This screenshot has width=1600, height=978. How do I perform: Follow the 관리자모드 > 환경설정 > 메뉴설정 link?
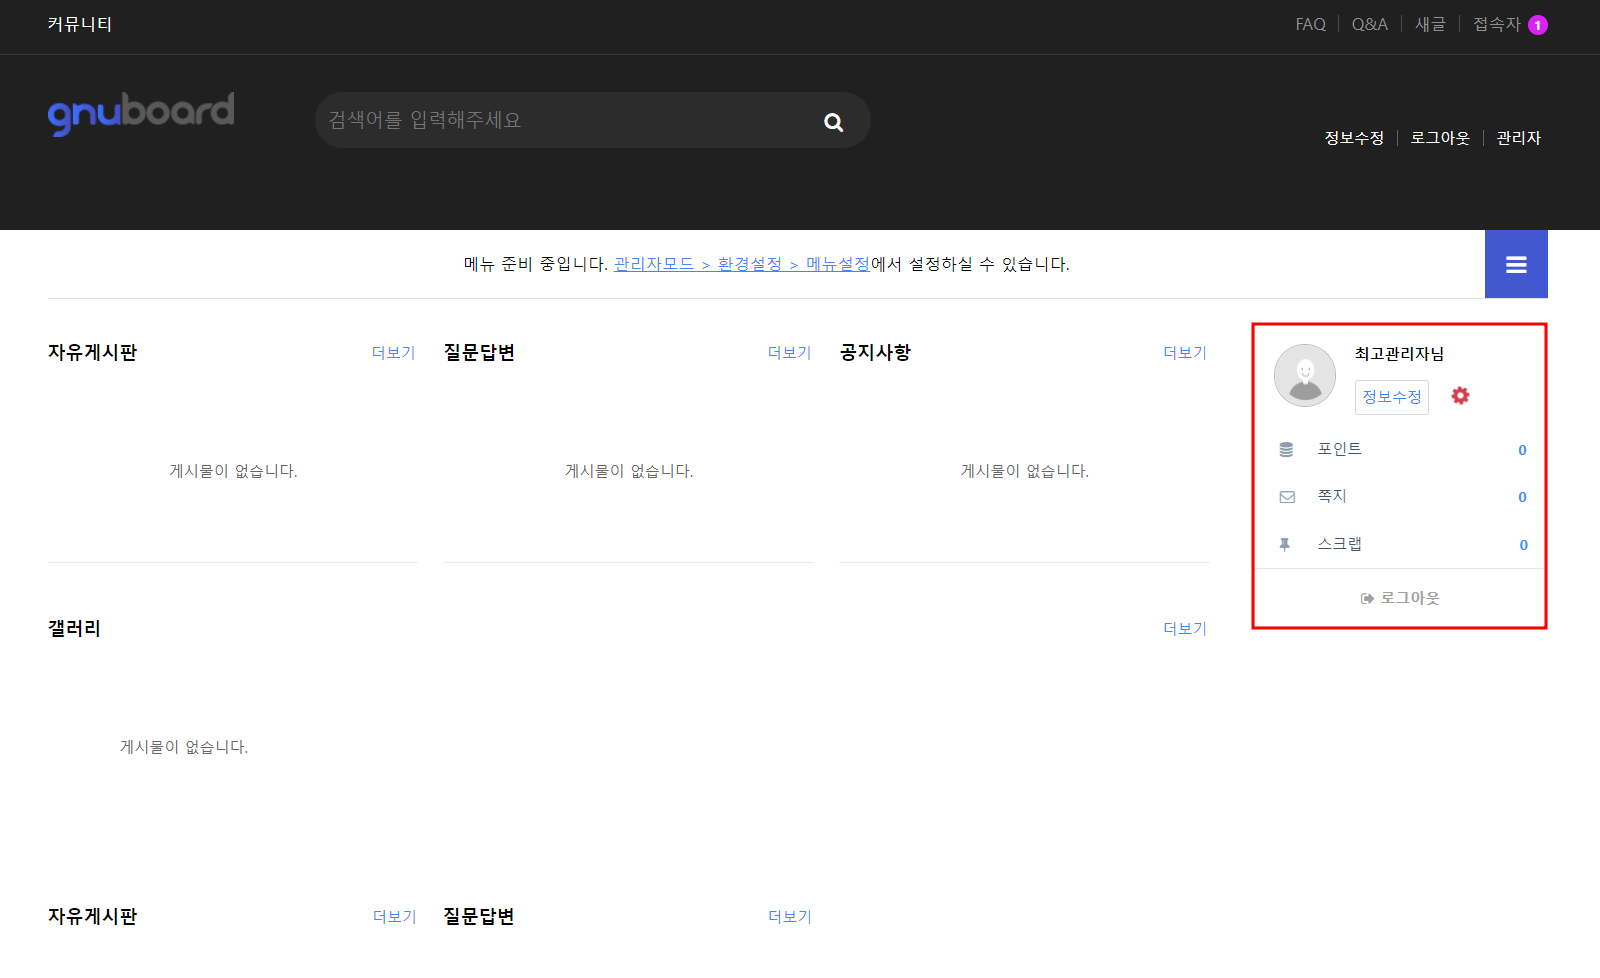pos(741,264)
